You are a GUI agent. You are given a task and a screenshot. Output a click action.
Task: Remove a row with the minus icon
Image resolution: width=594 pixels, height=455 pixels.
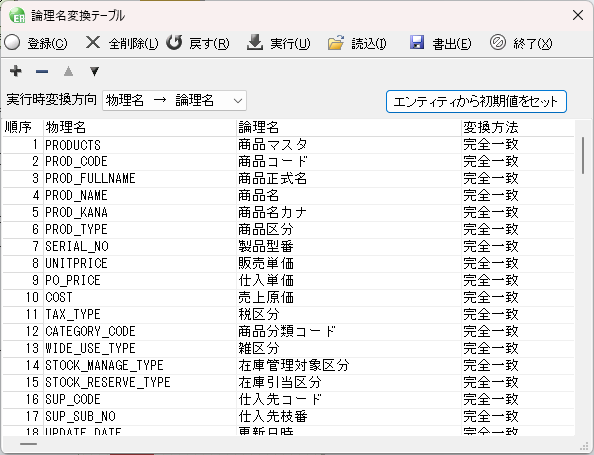coord(42,71)
